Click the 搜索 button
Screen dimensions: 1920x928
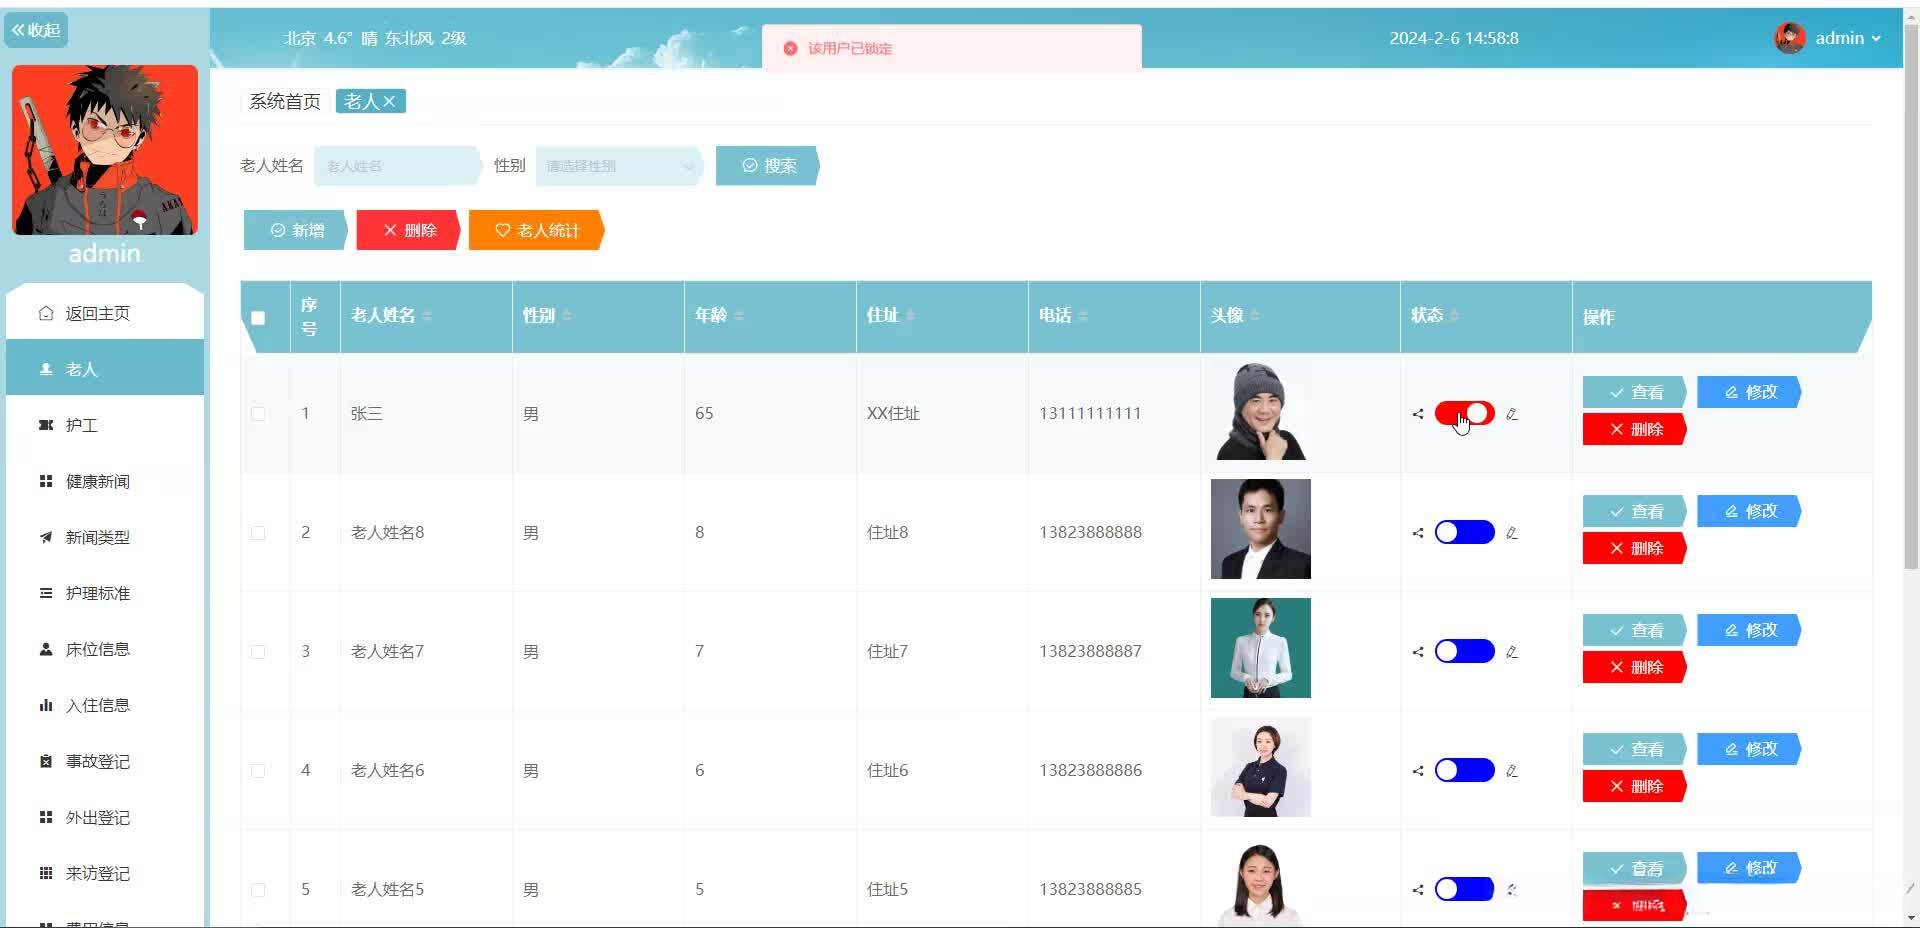click(x=768, y=166)
